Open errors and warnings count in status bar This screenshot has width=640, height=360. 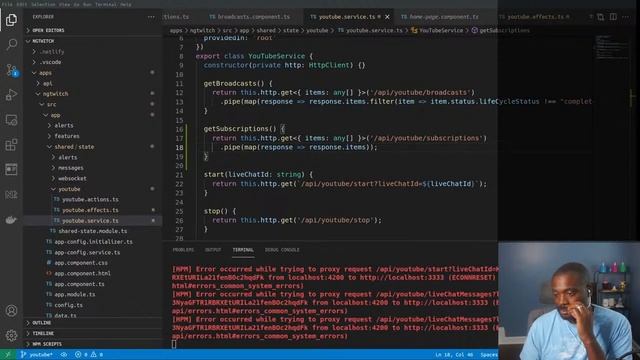pos(89,355)
